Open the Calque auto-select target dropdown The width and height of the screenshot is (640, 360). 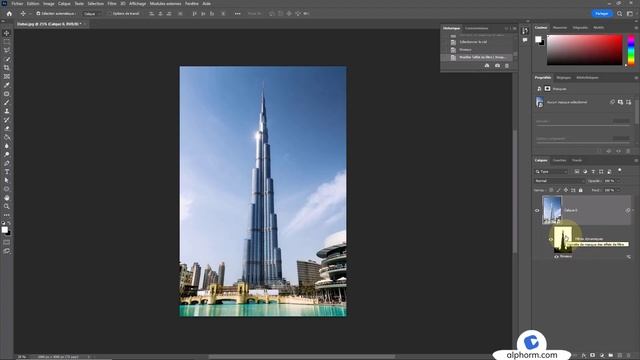tap(92, 13)
